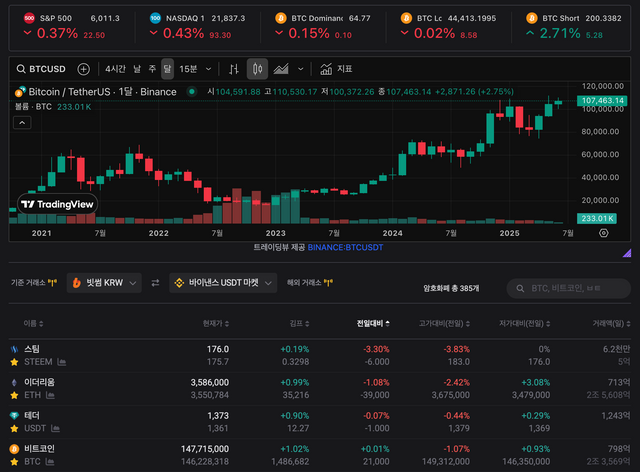Open the BINANCE:BTCUSDT link
Image resolution: width=640 pixels, height=472 pixels.
pyautogui.click(x=345, y=247)
